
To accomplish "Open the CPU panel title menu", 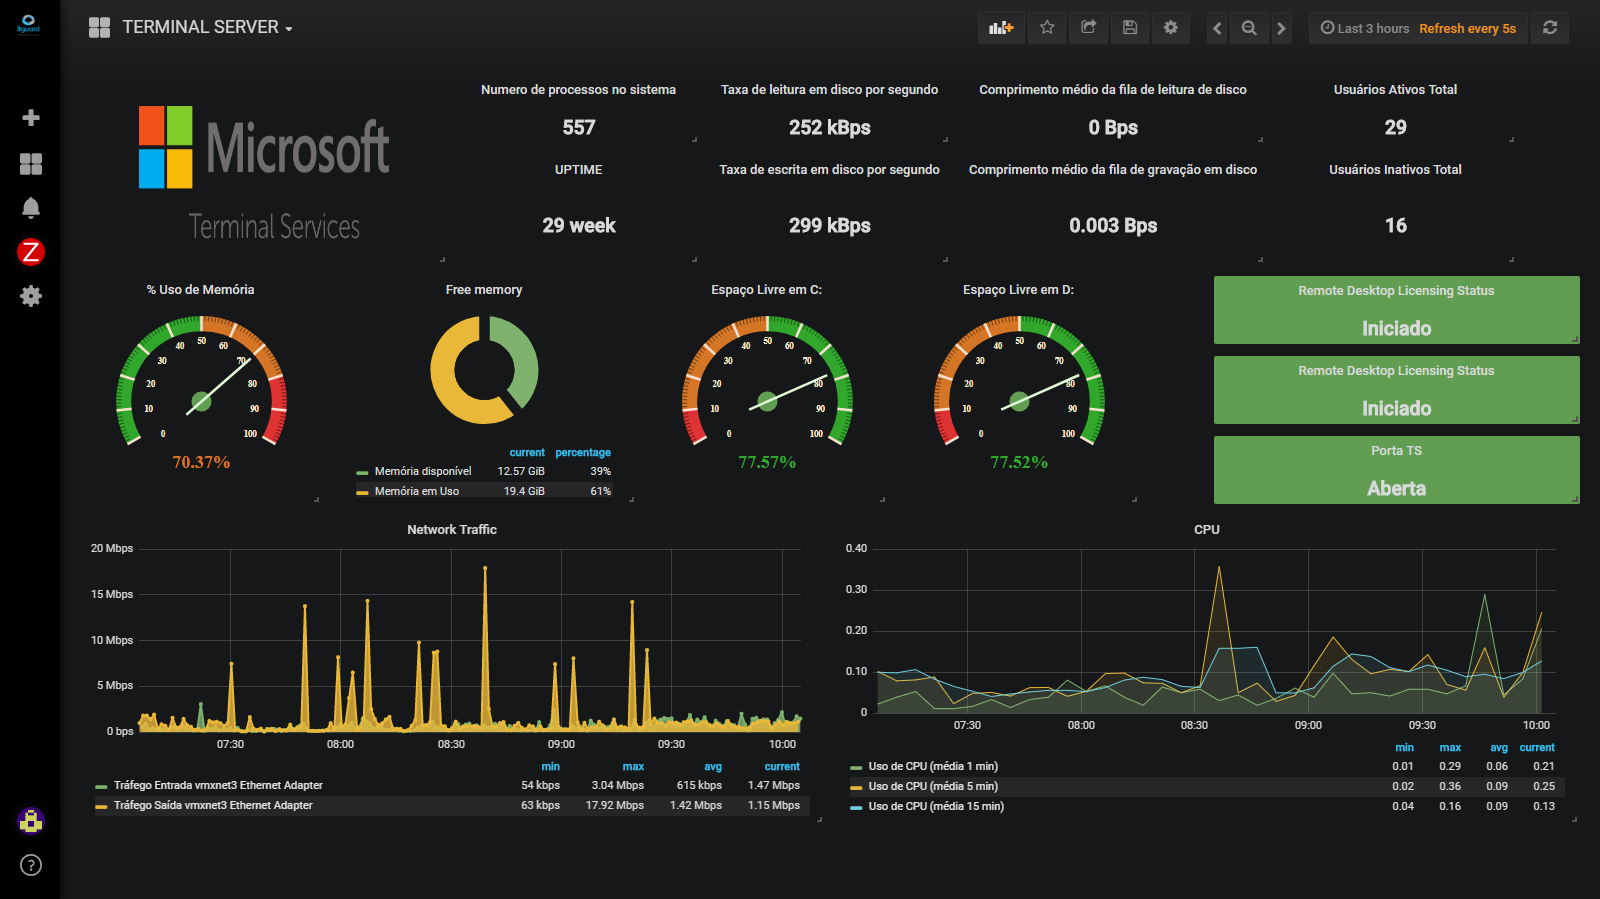I will (x=1207, y=529).
